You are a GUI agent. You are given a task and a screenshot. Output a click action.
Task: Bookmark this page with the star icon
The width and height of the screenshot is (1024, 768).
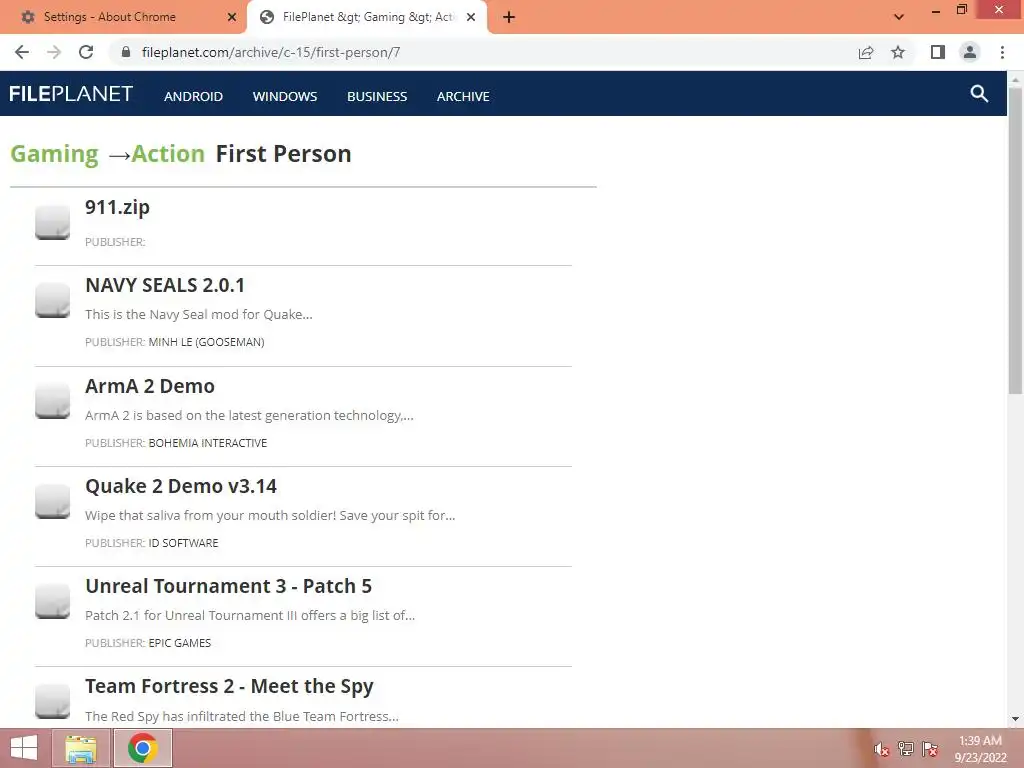pos(898,52)
